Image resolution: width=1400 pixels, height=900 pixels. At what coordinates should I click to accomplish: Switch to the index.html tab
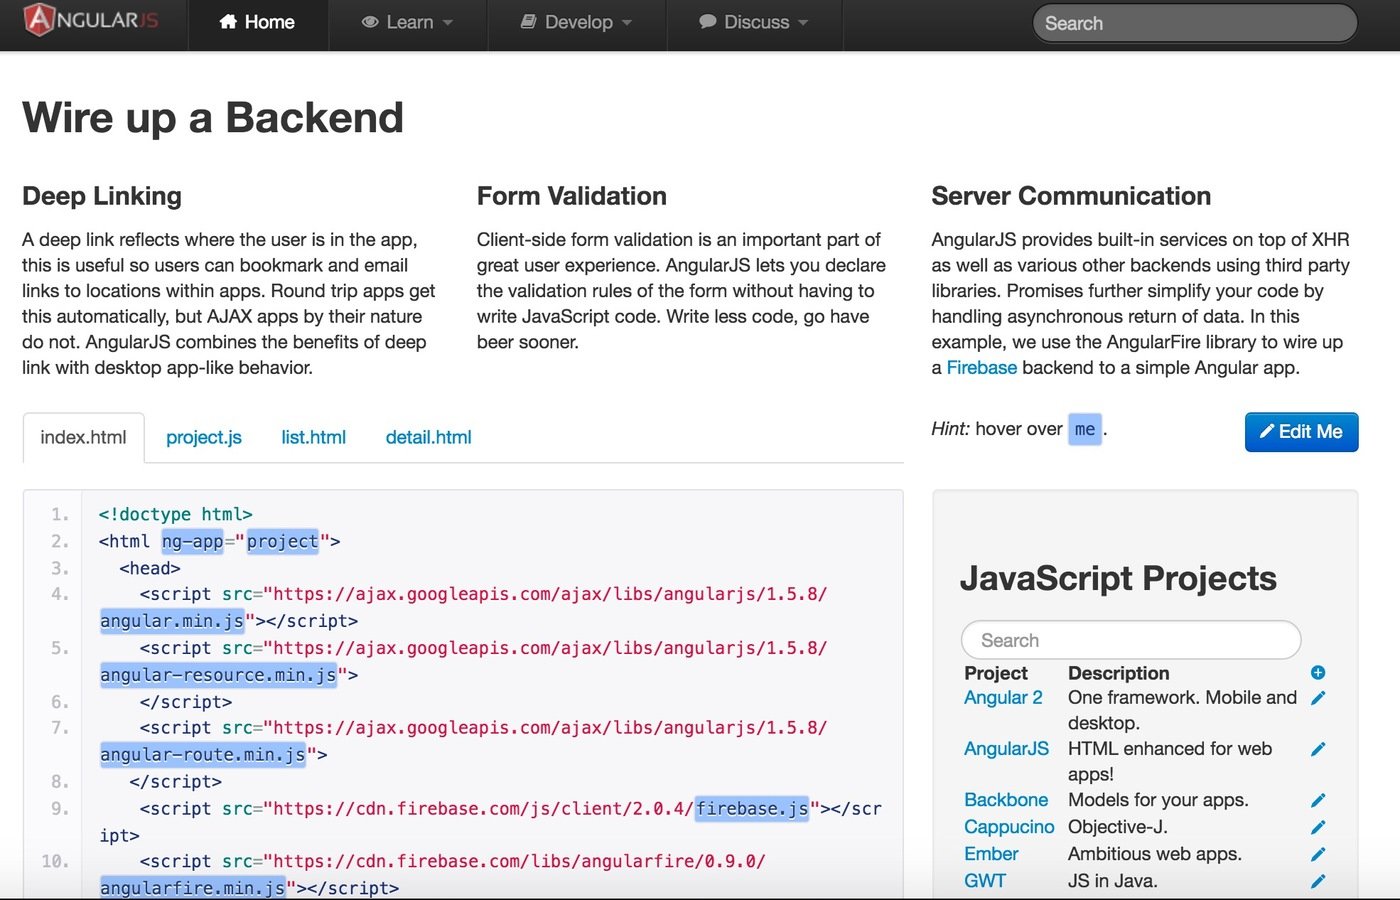pos(84,437)
